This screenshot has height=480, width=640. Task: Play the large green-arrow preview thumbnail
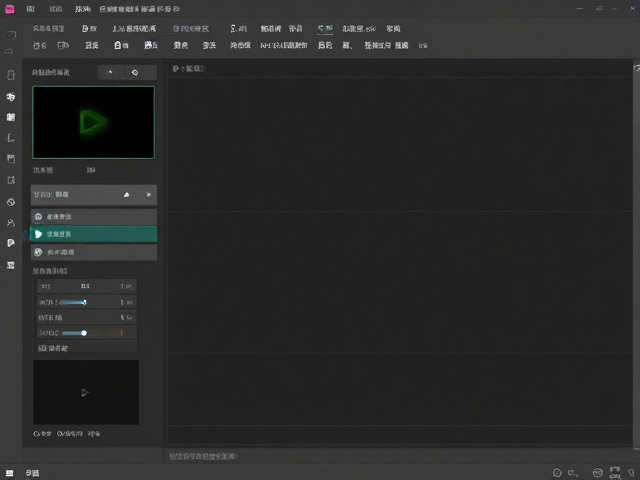click(x=93, y=122)
